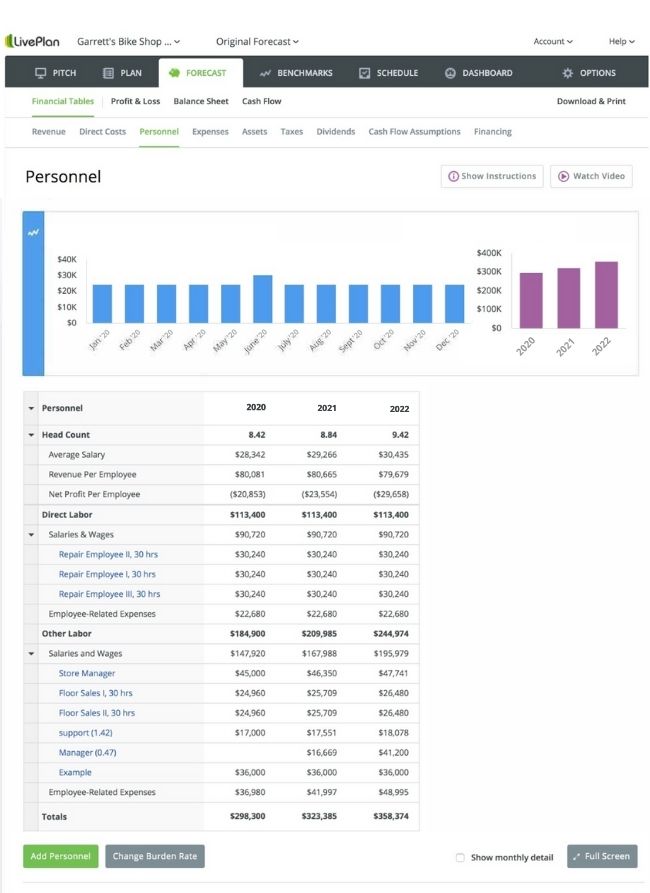Image resolution: width=650 pixels, height=893 pixels.
Task: Click the LivePlan logo
Action: tap(32, 42)
